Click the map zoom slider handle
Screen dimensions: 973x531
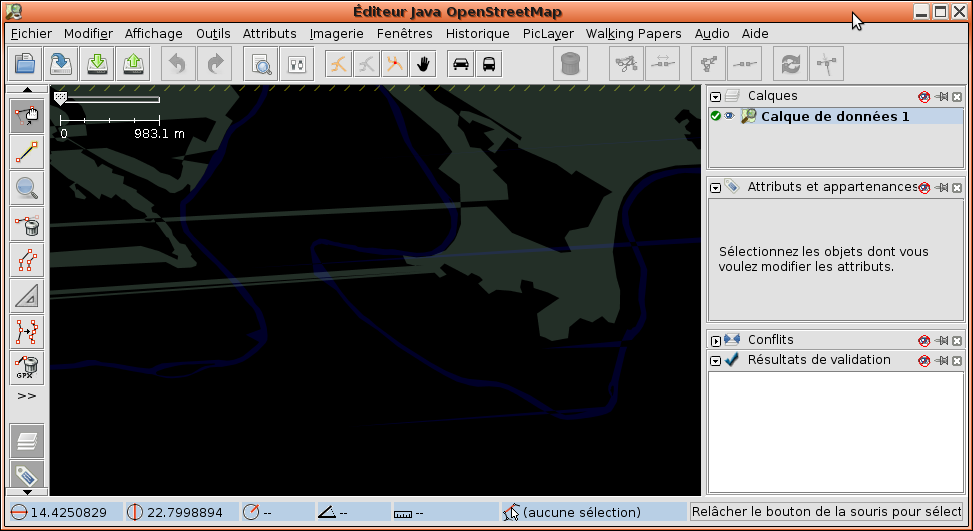tap(60, 98)
